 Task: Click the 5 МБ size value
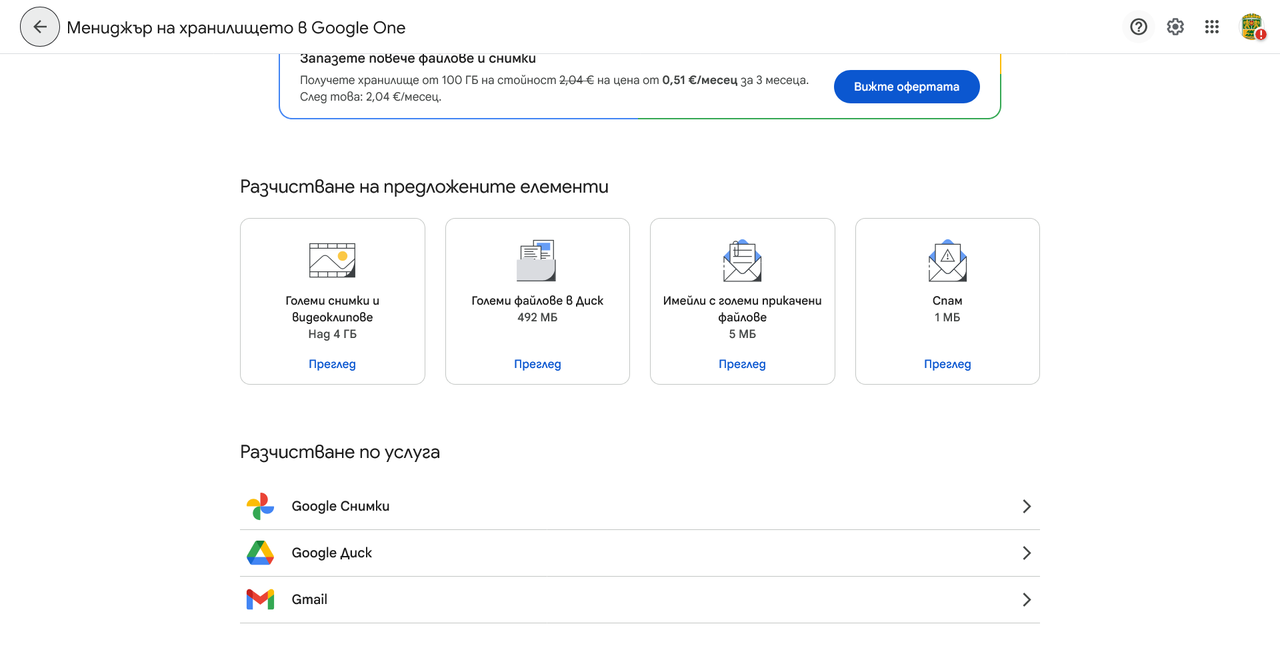742,334
